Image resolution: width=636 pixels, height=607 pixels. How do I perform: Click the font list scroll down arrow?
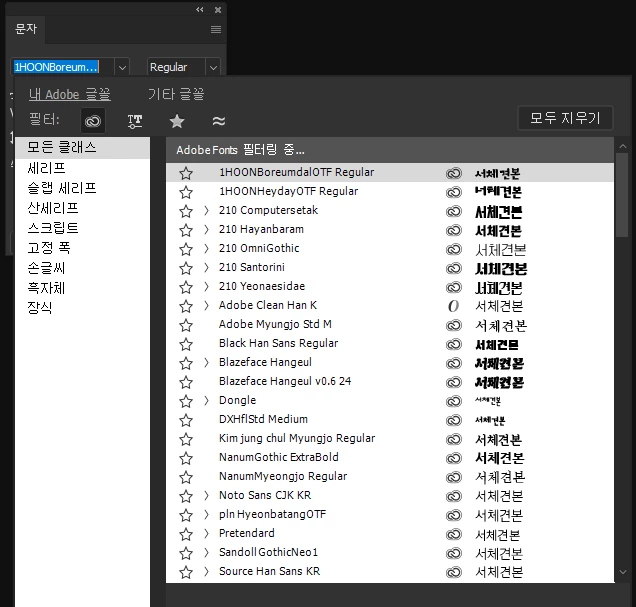pos(623,572)
